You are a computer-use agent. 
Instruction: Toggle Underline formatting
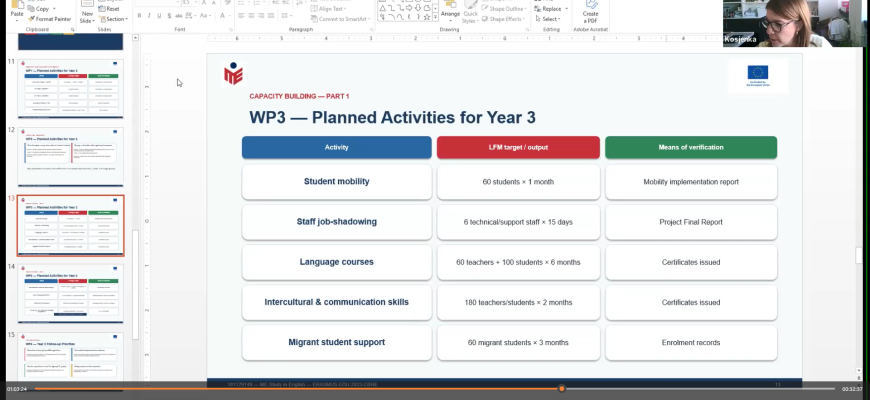[159, 16]
